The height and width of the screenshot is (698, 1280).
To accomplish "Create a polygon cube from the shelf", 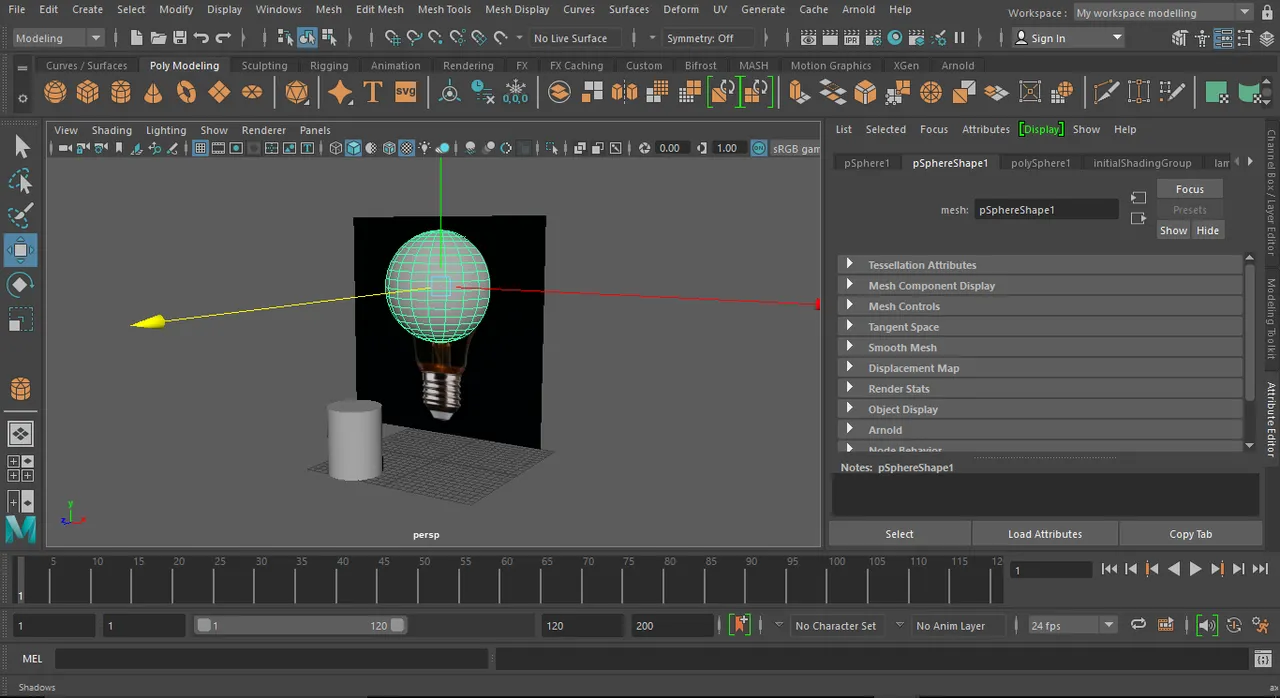I will (x=88, y=93).
